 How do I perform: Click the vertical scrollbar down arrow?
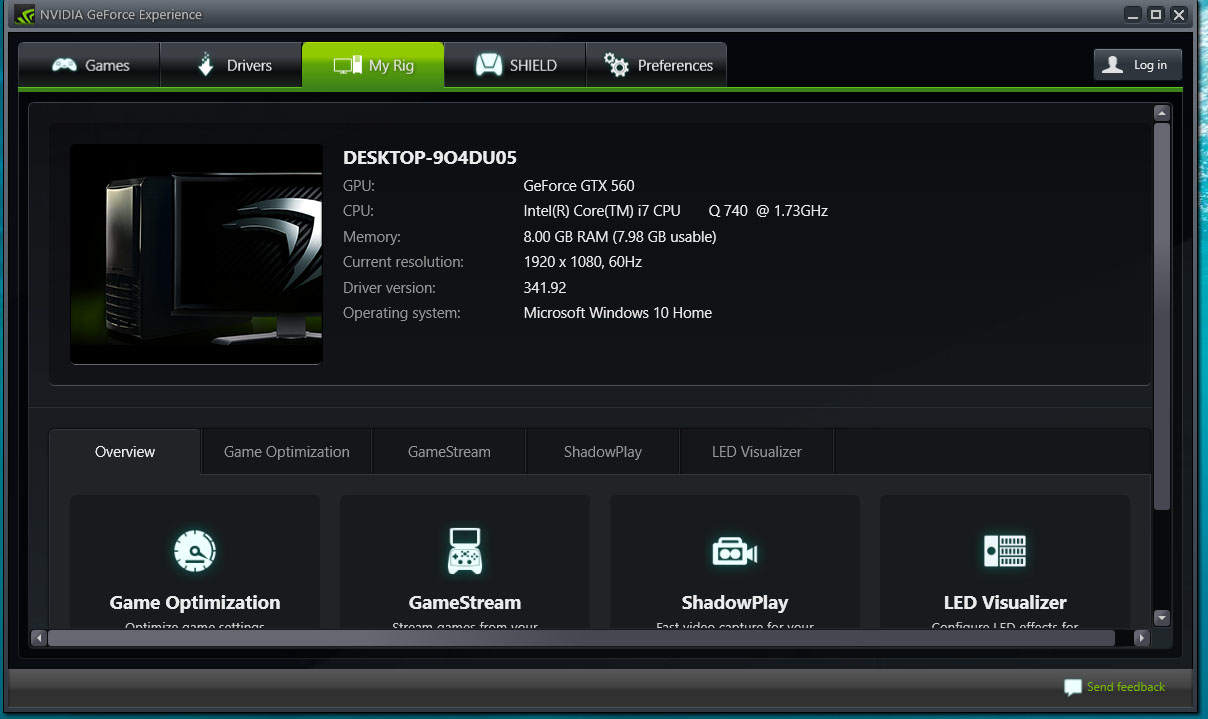(1161, 618)
